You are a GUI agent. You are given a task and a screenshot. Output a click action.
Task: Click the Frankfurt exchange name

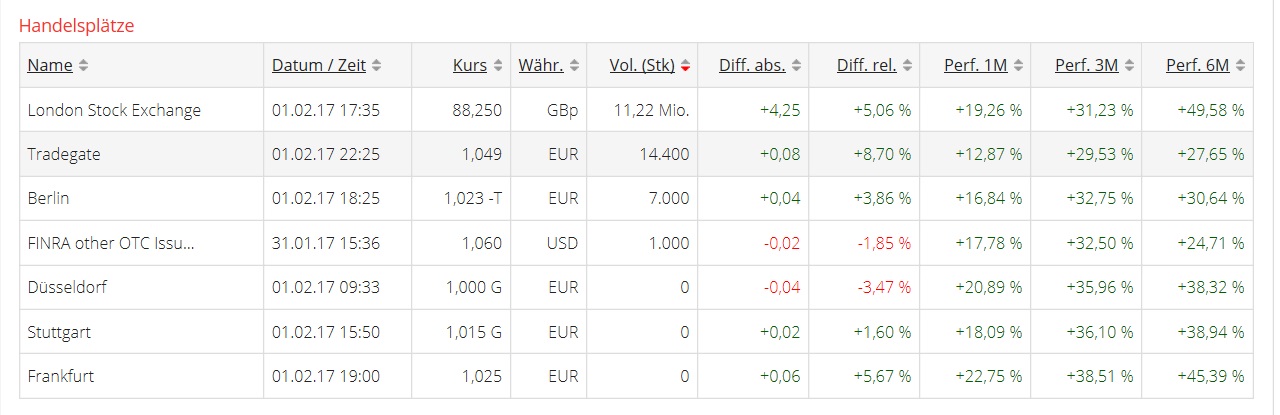(x=61, y=376)
